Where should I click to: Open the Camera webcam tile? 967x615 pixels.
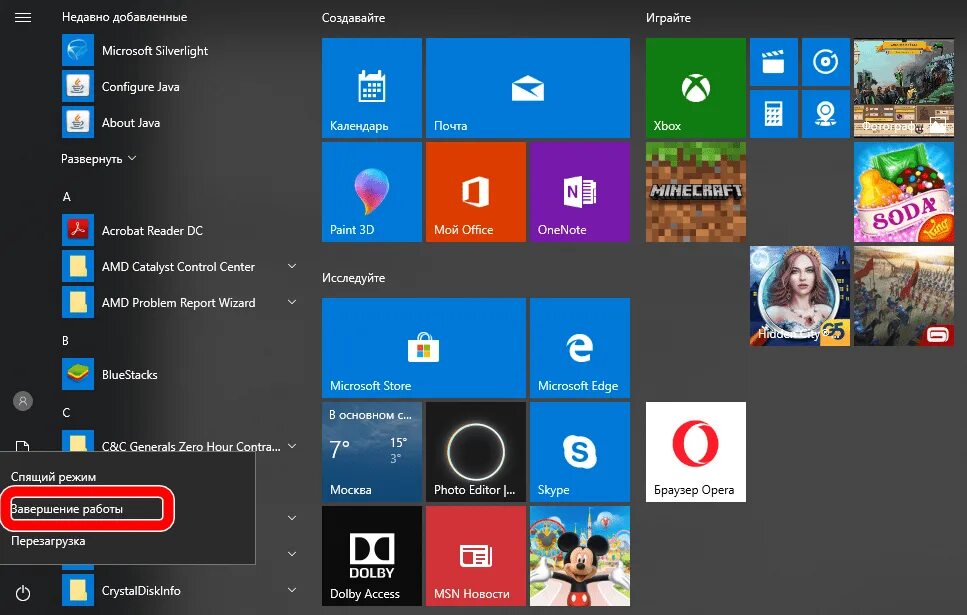click(x=826, y=114)
